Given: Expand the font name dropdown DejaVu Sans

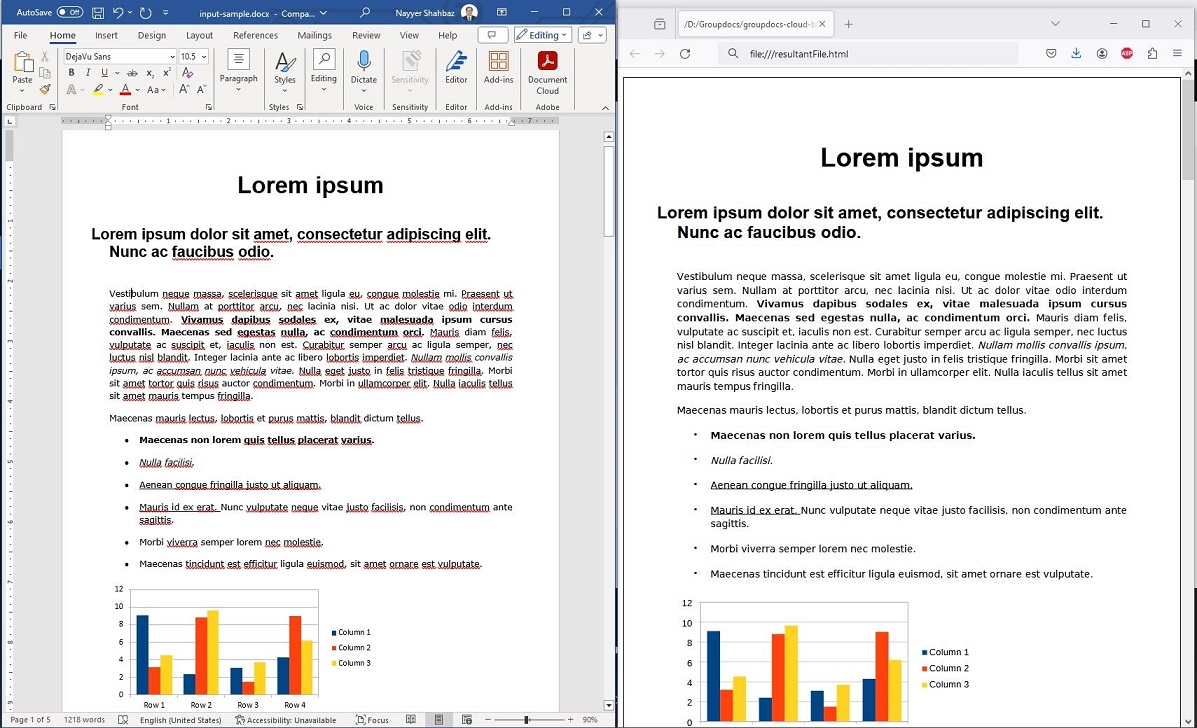Looking at the screenshot, I should coord(172,57).
